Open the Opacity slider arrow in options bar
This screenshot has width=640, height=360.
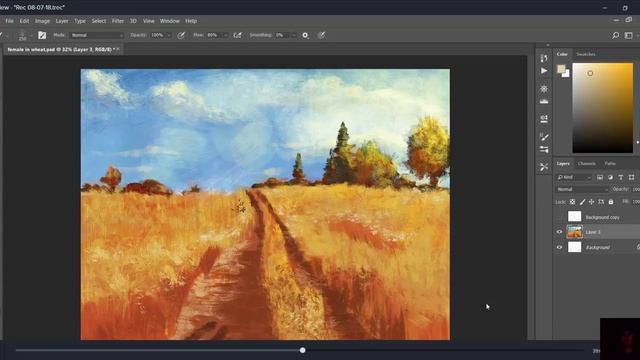(x=169, y=36)
